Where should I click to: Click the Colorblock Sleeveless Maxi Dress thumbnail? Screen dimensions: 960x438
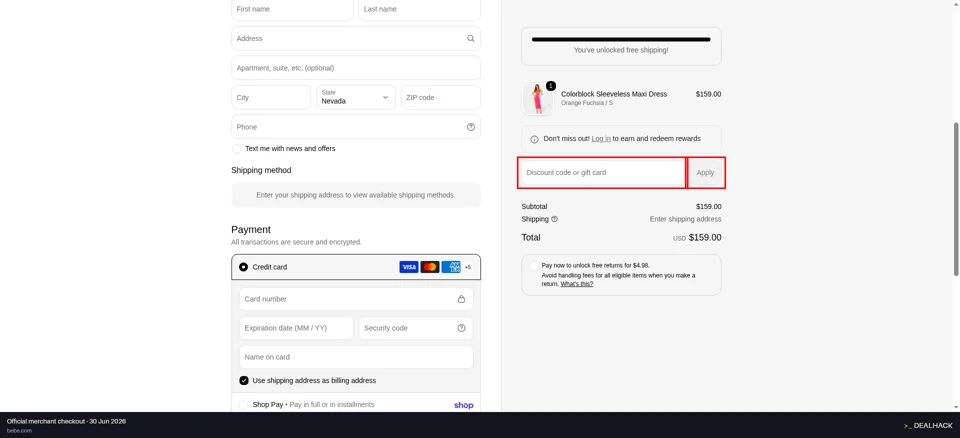[x=538, y=99]
